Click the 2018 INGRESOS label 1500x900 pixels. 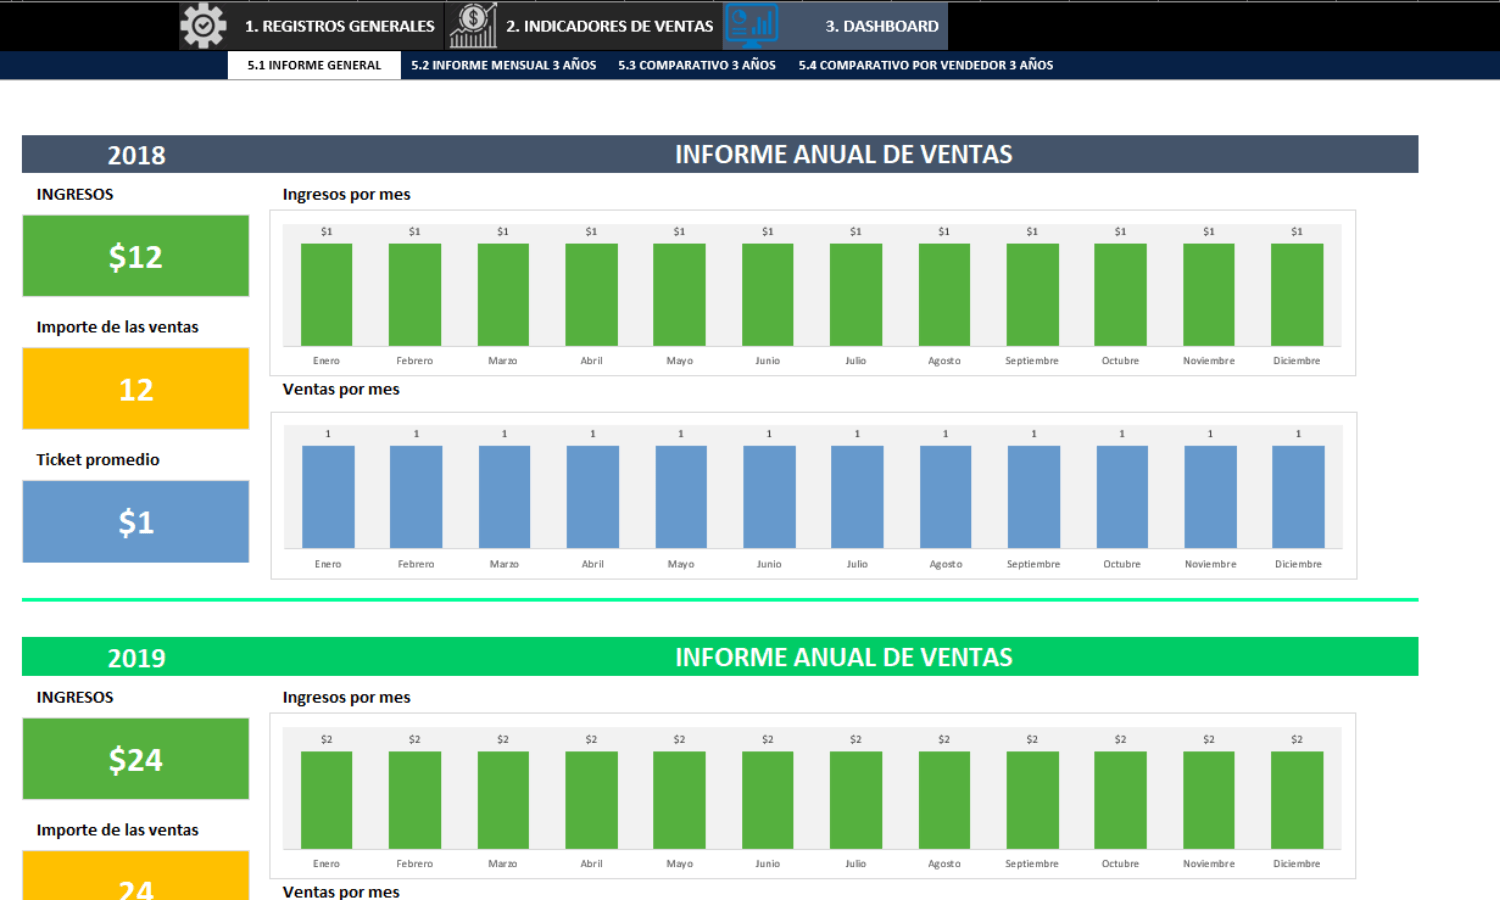(75, 194)
